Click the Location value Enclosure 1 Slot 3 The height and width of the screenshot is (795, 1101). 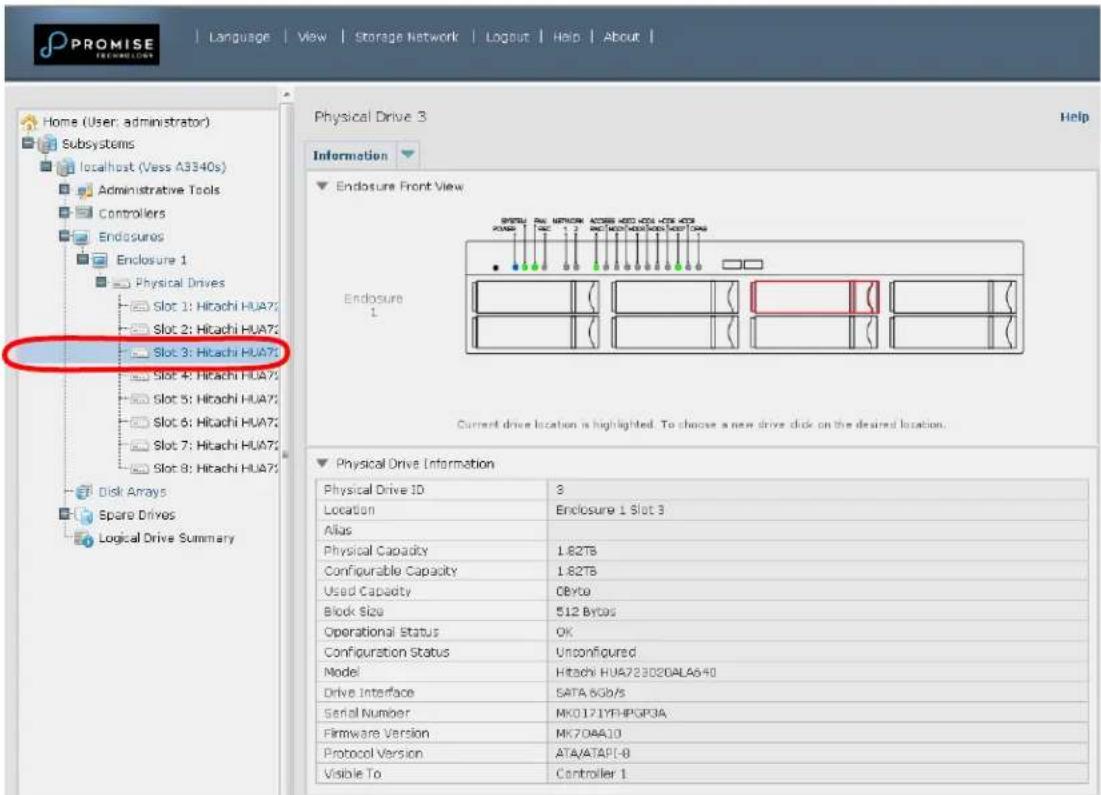click(609, 510)
